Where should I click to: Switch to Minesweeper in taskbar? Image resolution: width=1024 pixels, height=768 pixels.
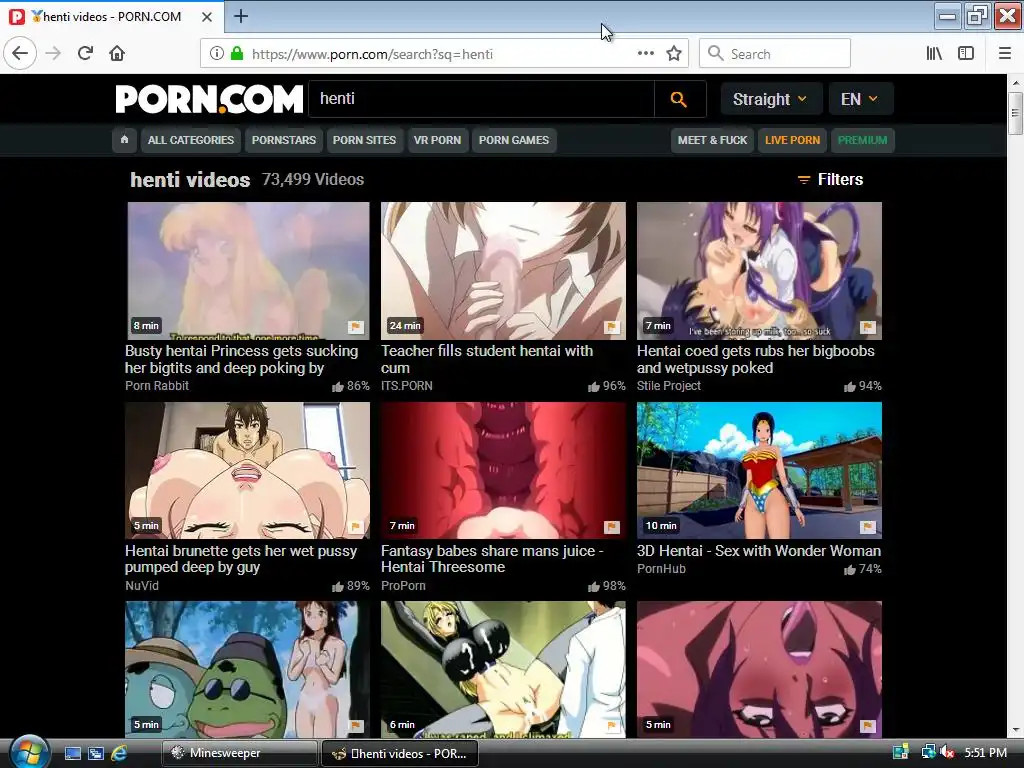point(239,753)
